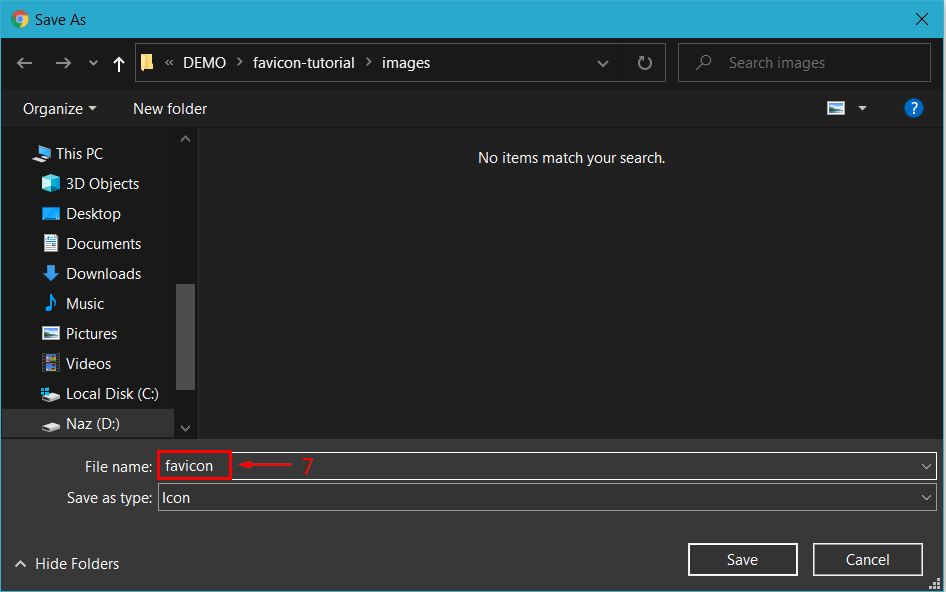The height and width of the screenshot is (592, 946).
Task: Open the Help question mark icon
Action: coord(913,108)
